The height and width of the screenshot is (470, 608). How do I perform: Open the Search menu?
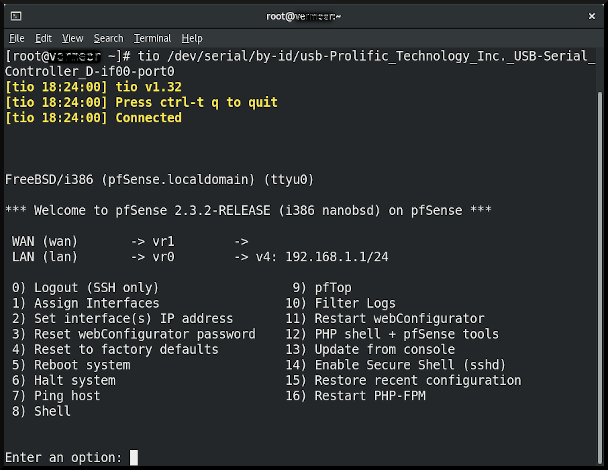[108, 38]
